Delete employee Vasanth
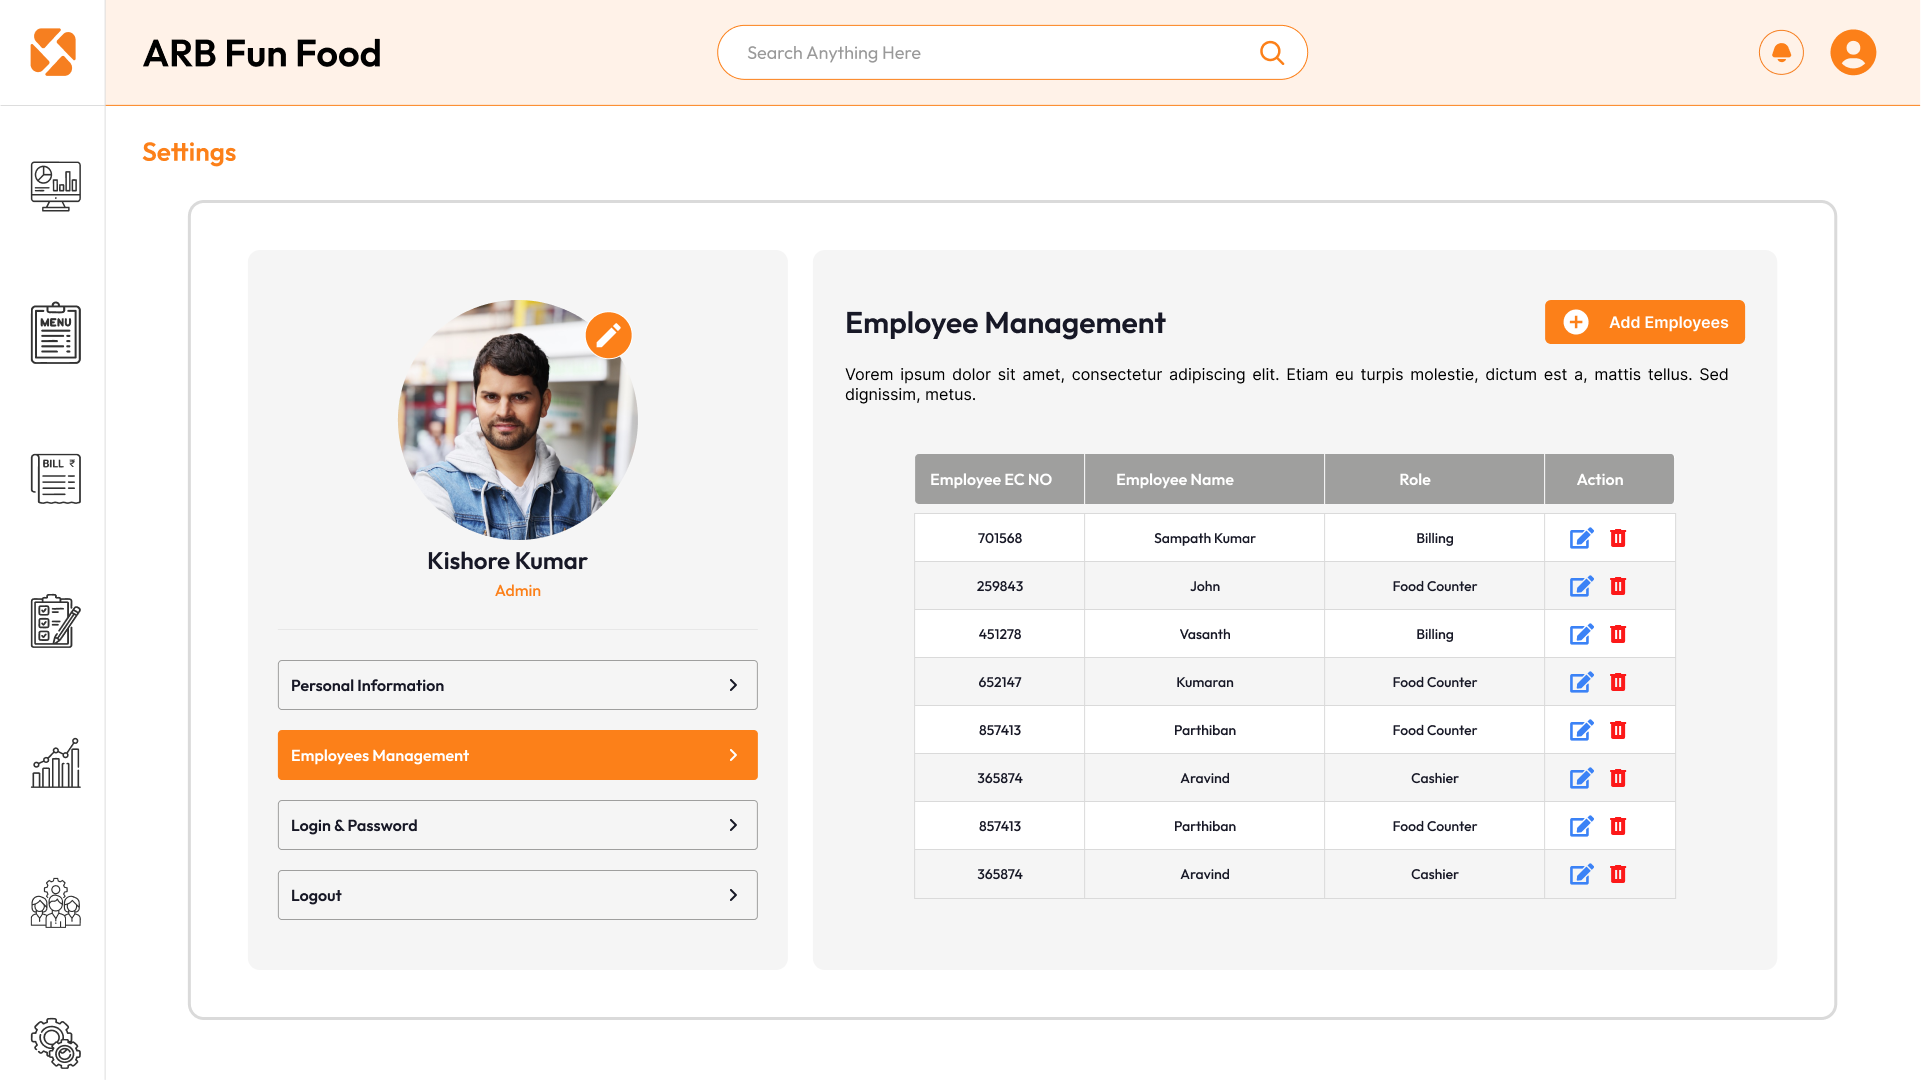The width and height of the screenshot is (1921, 1080). click(x=1618, y=634)
